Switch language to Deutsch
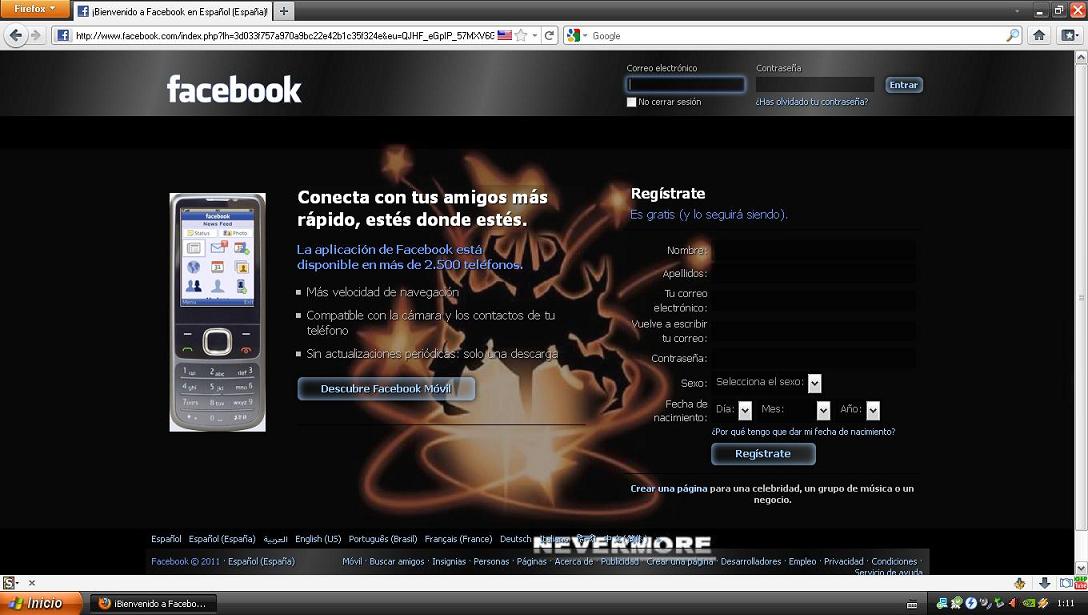 516,539
